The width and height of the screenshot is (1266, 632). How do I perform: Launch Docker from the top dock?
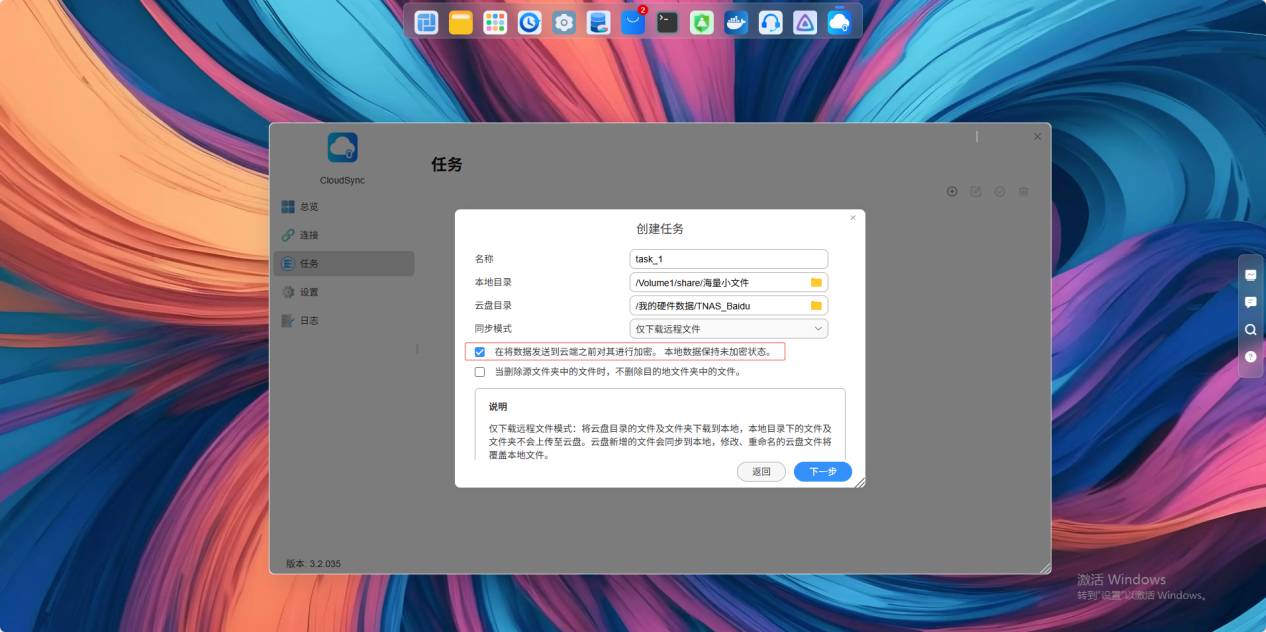click(736, 21)
